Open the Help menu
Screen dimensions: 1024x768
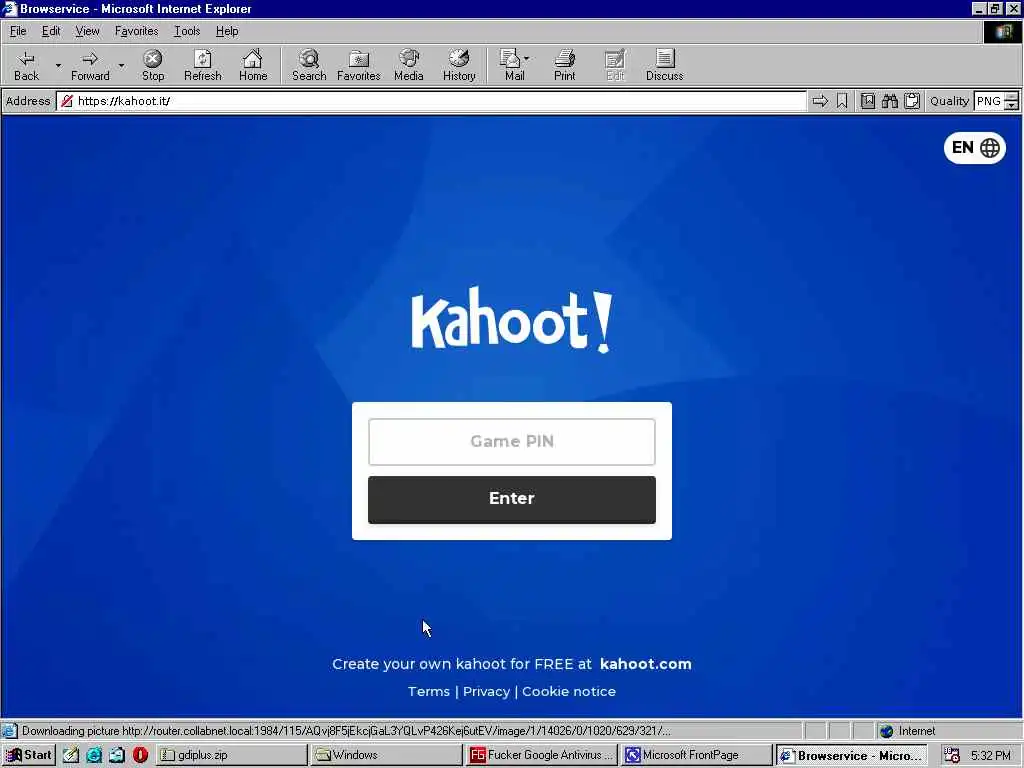pos(227,31)
